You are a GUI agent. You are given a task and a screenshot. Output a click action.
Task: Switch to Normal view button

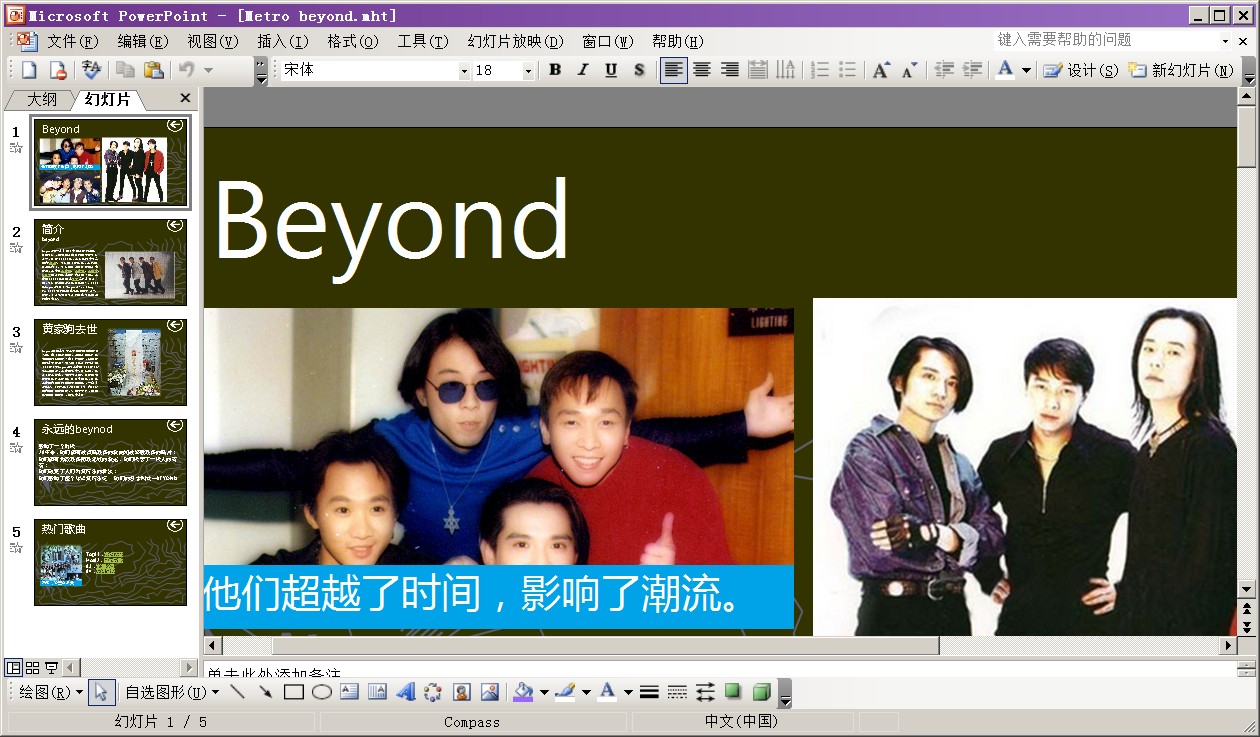point(14,667)
